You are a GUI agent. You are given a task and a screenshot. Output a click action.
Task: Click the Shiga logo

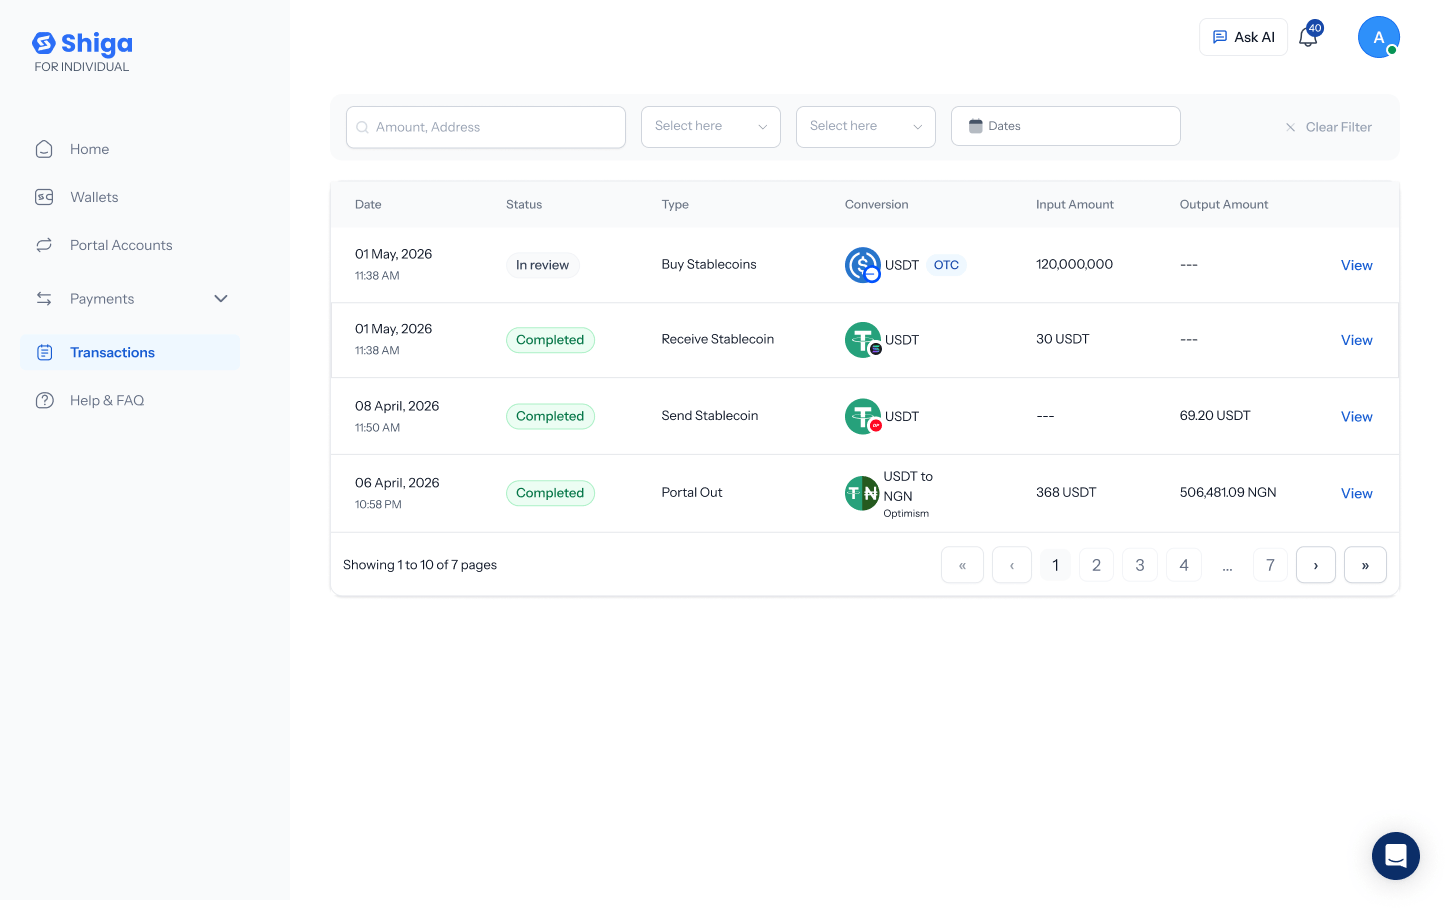click(x=82, y=44)
